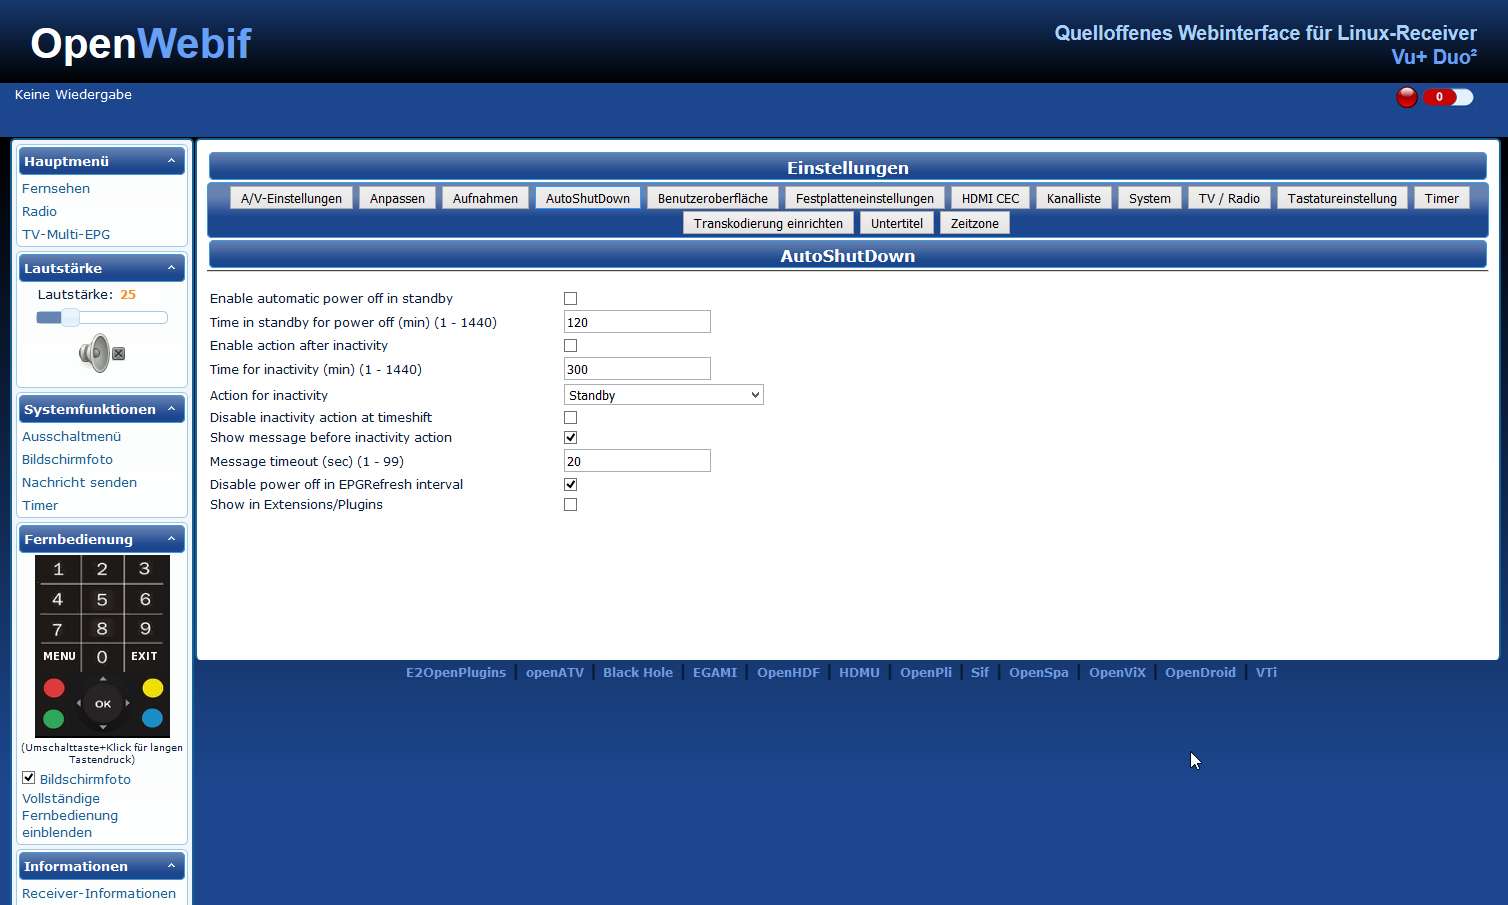
Task: Open the Action for inactivity dropdown
Action: [x=663, y=395]
